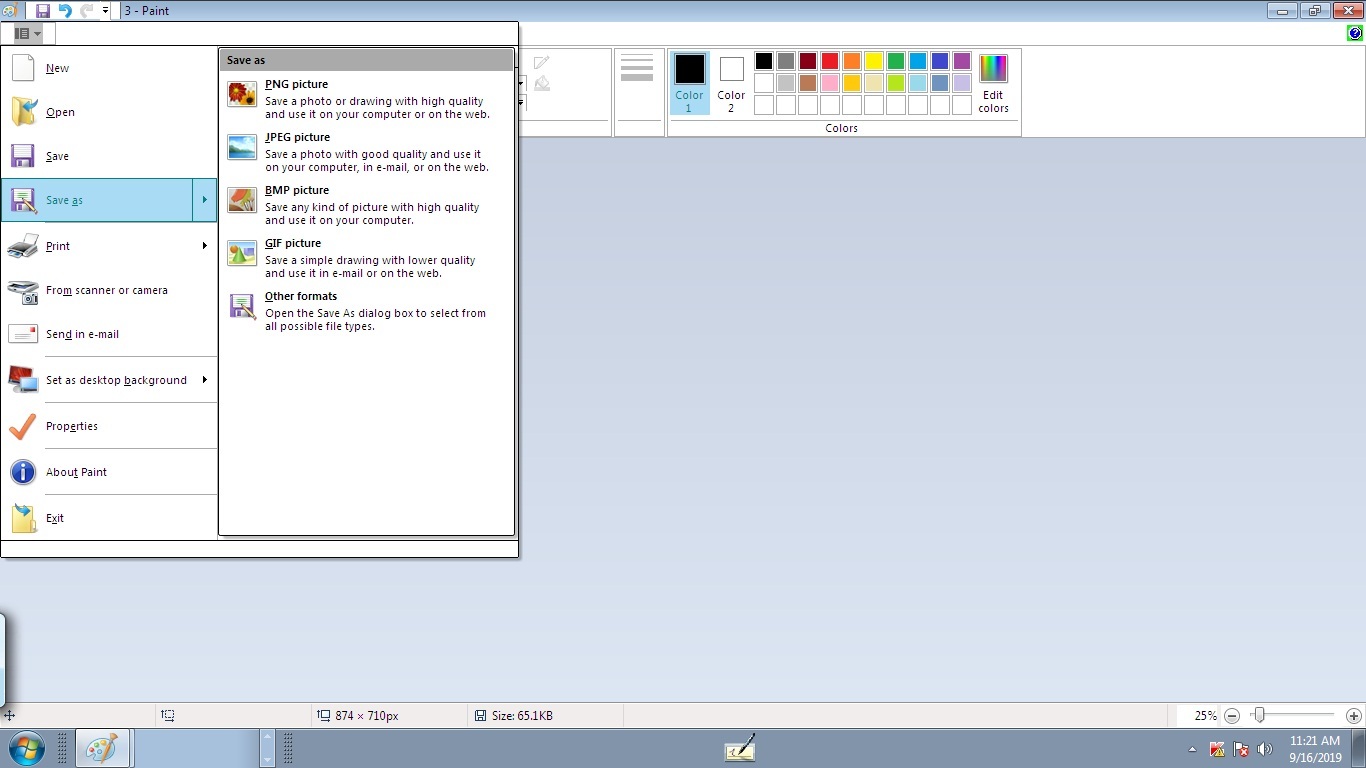1366x768 pixels.
Task: Pick the purple color swatch
Action: point(962,61)
